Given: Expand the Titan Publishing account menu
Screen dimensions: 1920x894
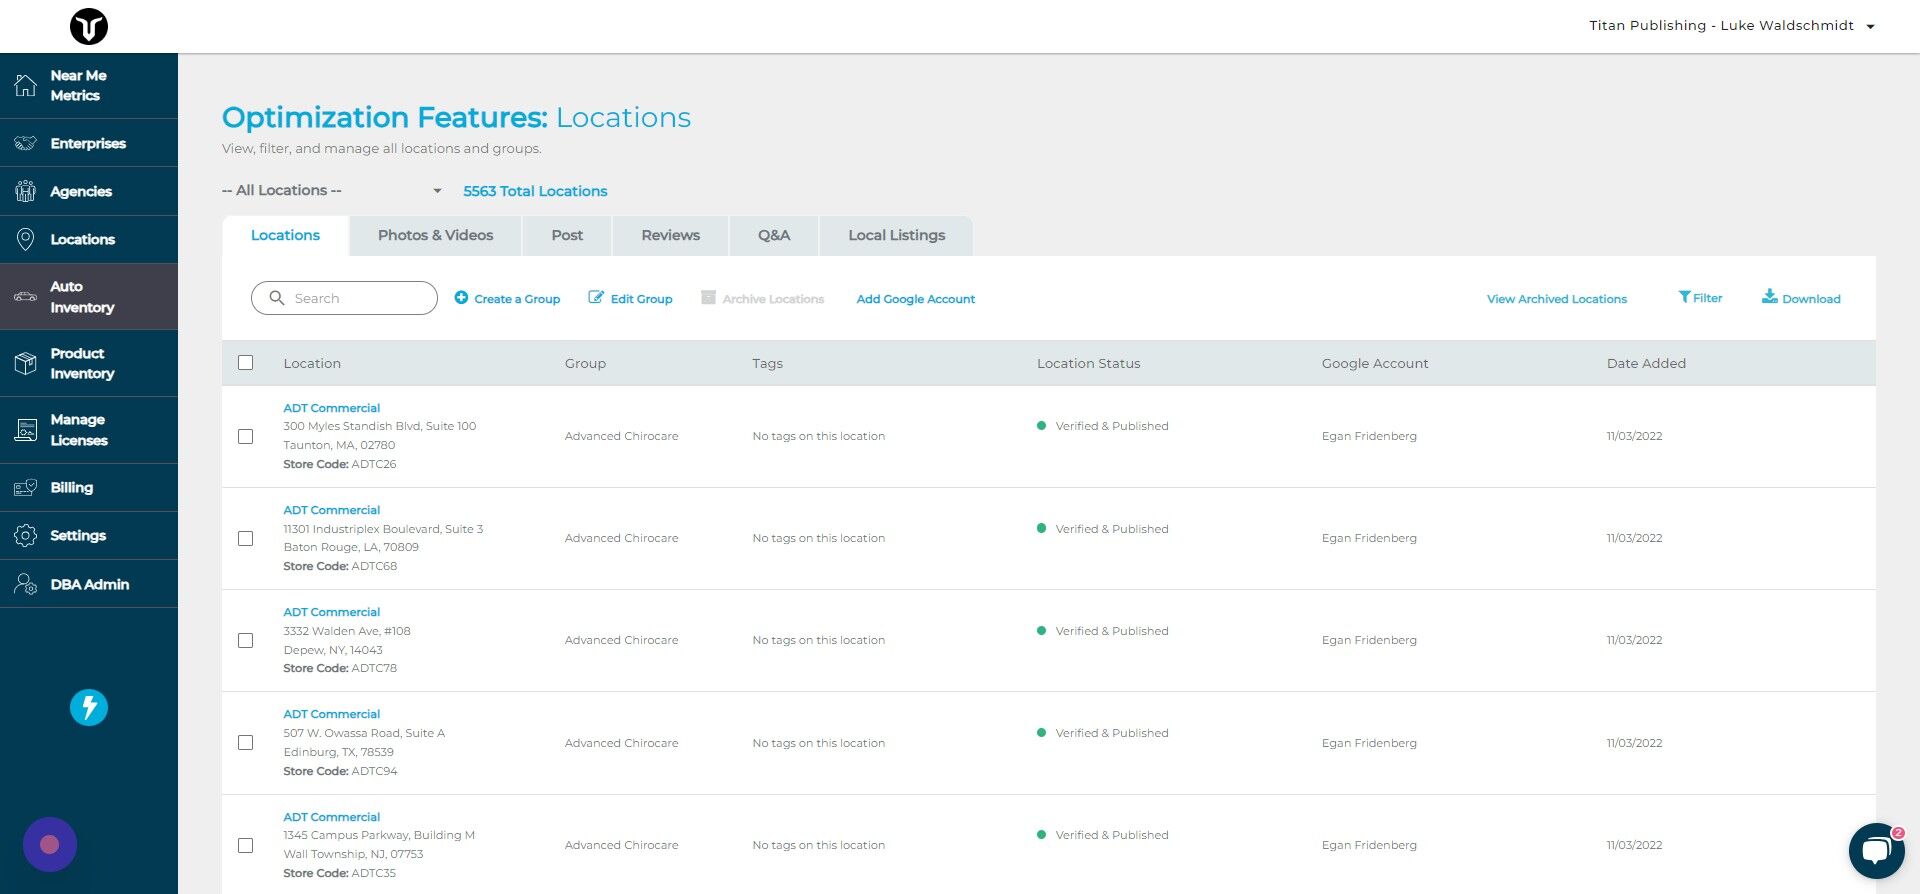Looking at the screenshot, I should [x=1731, y=26].
